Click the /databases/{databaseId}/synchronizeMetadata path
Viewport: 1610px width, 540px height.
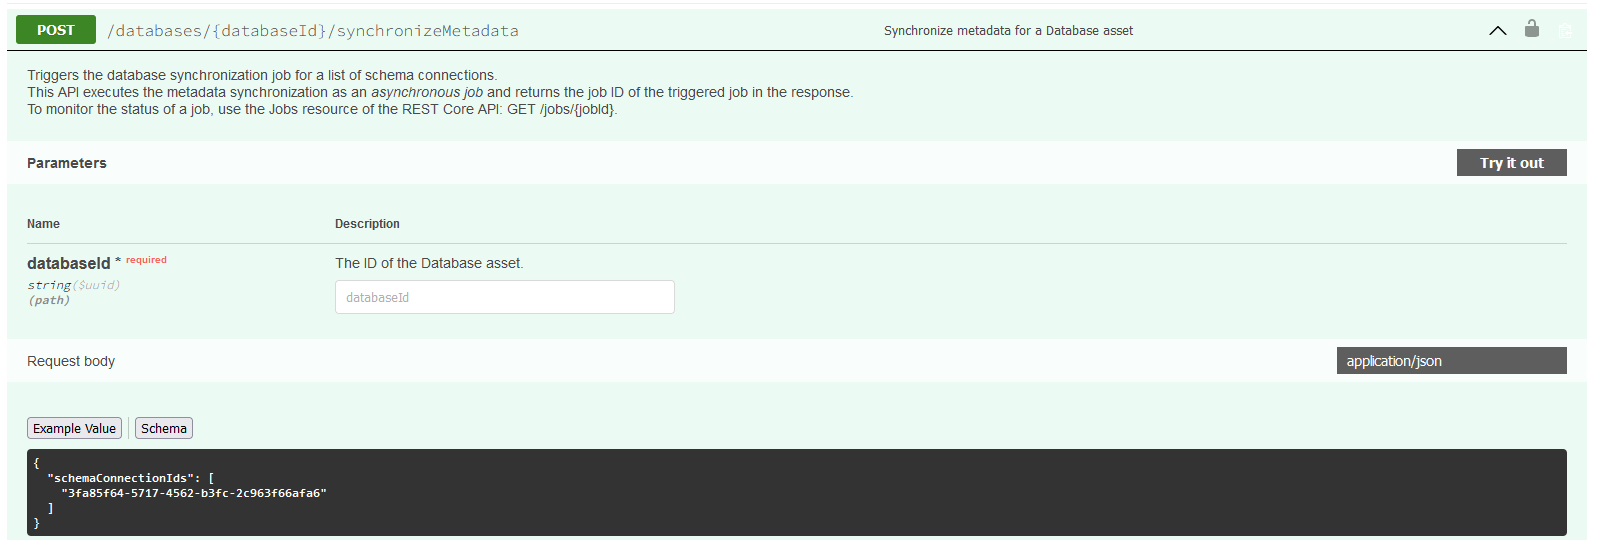pos(313,31)
